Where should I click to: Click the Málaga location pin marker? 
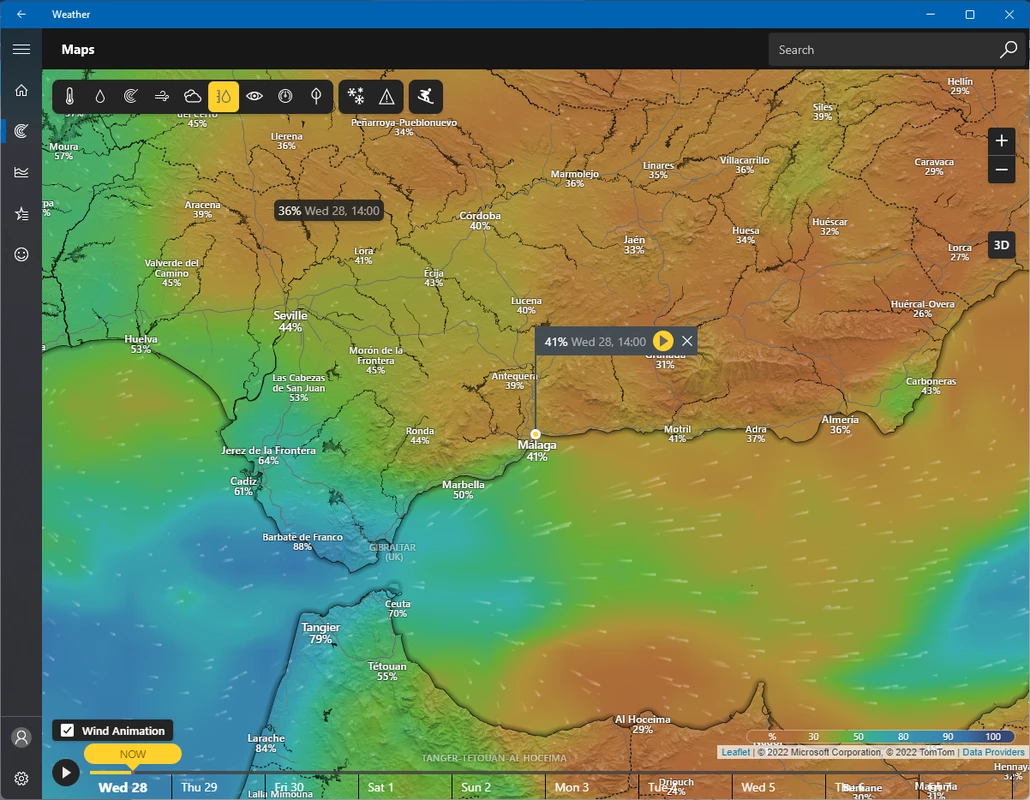[535, 434]
